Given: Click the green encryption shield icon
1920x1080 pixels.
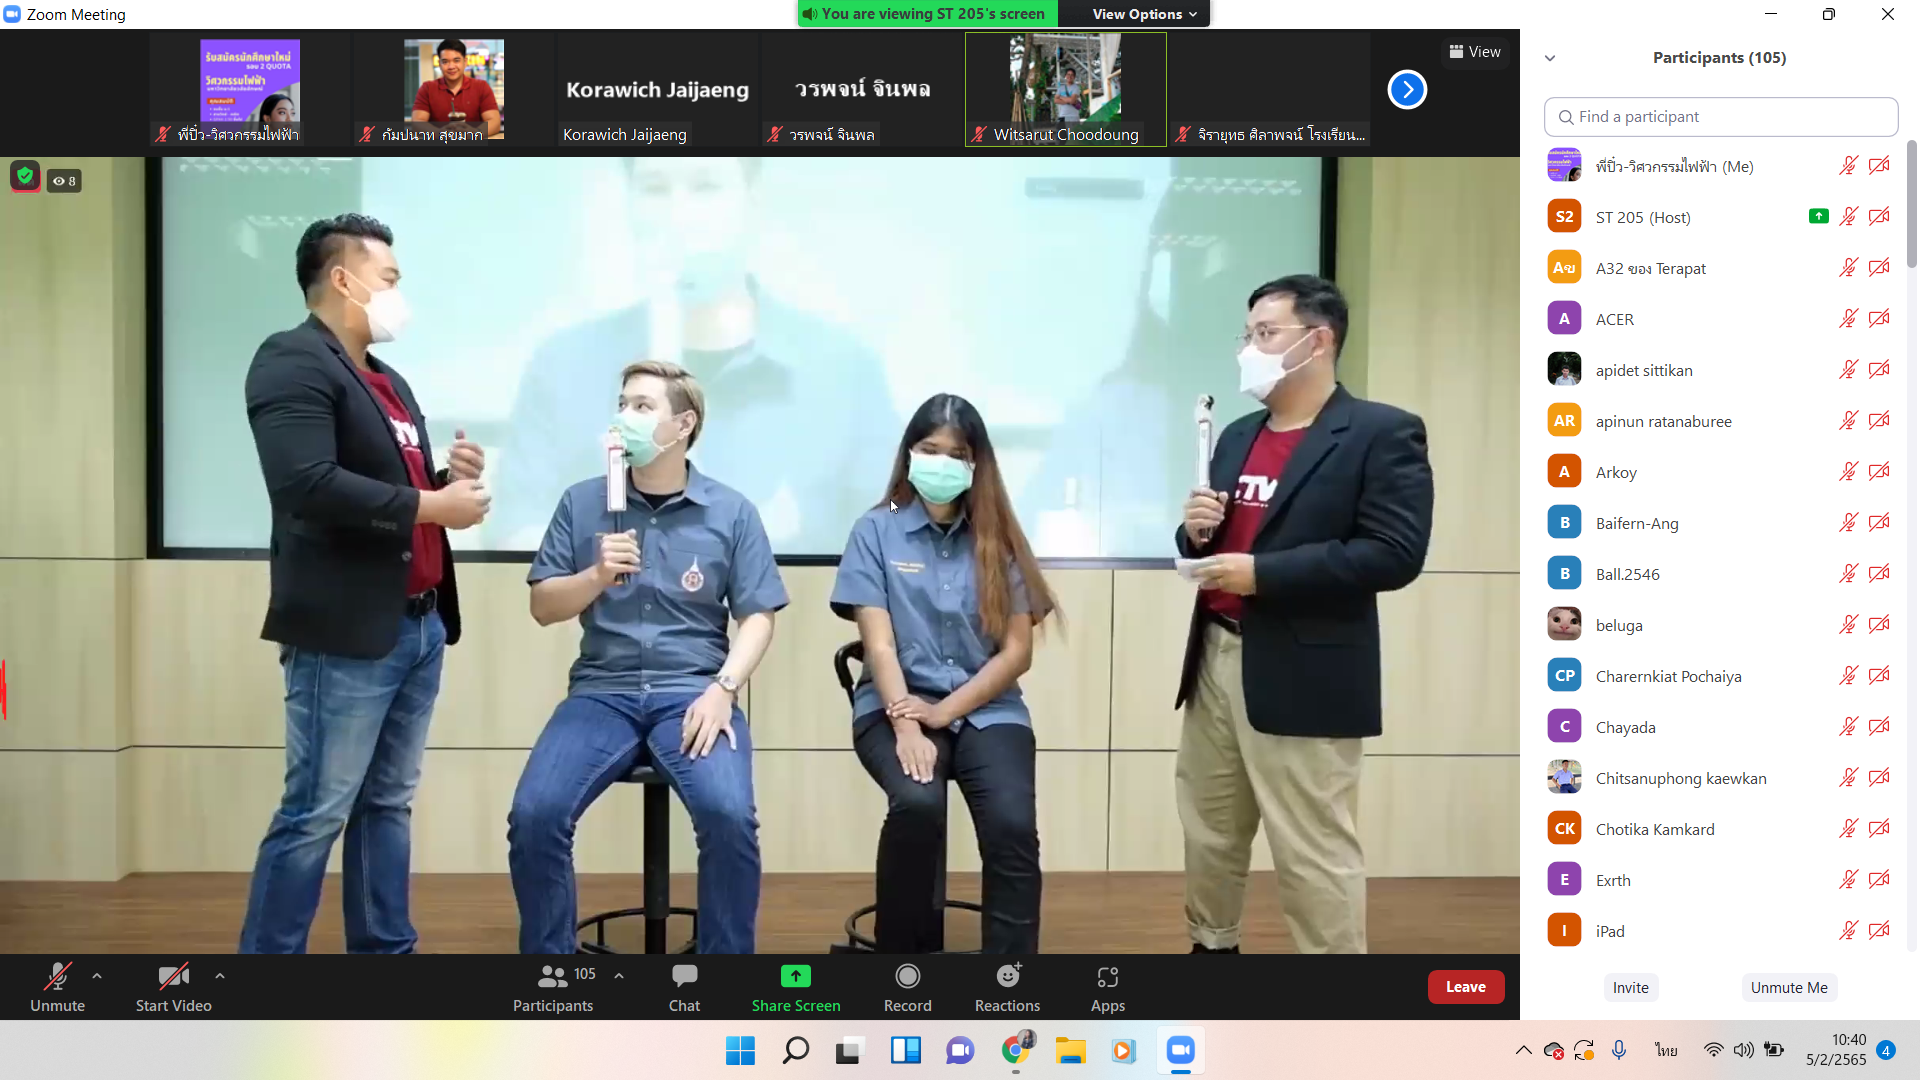Looking at the screenshot, I should pos(25,177).
